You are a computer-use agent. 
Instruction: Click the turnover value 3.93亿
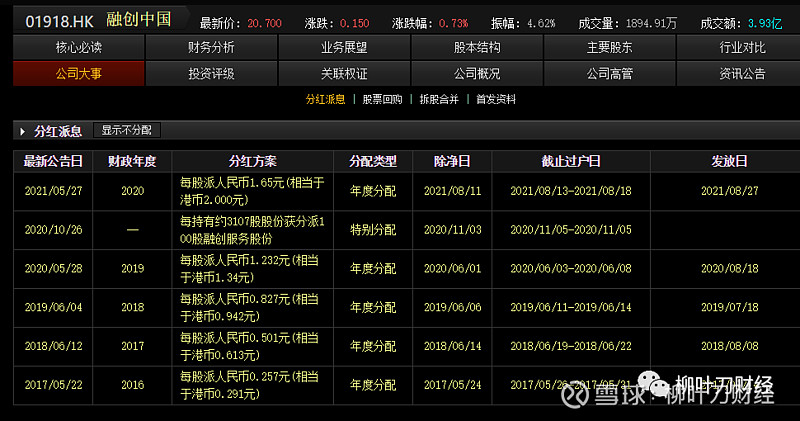765,23
